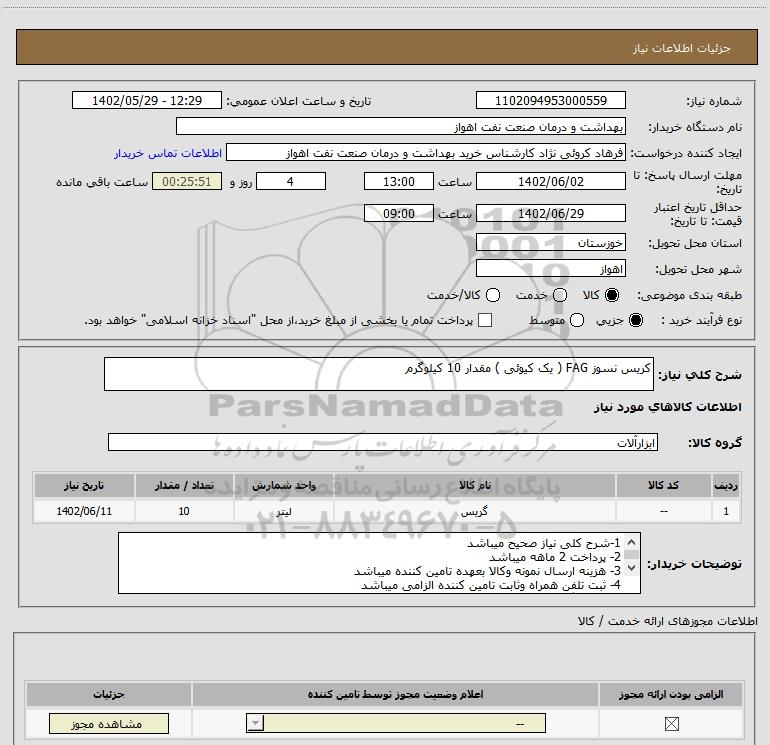Click the need number field 1102094953000559
Image resolution: width=770 pixels, height=745 pixels.
pos(550,101)
